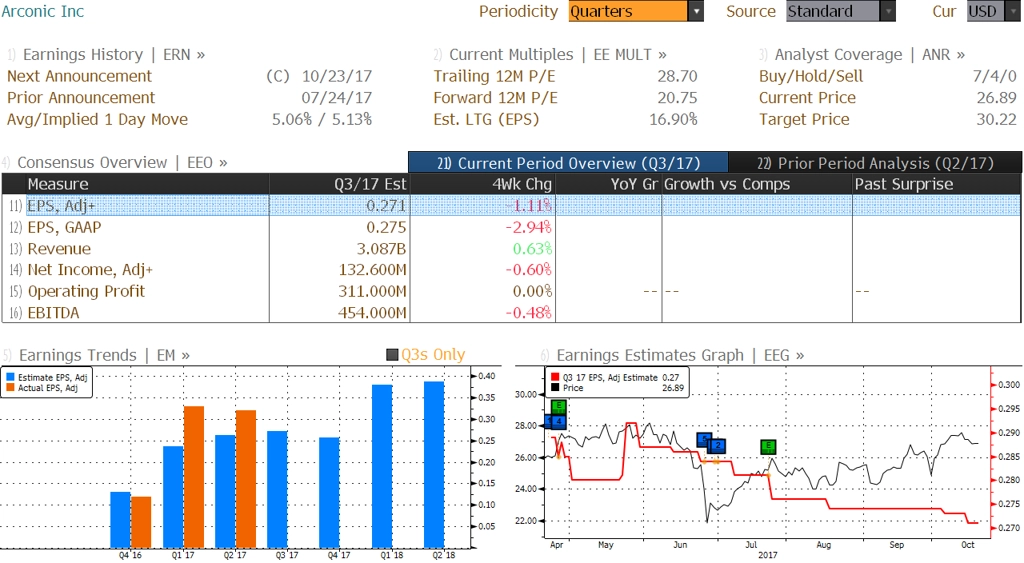Click the YoY Gr column header
The height and width of the screenshot is (563, 1024).
click(x=608, y=184)
